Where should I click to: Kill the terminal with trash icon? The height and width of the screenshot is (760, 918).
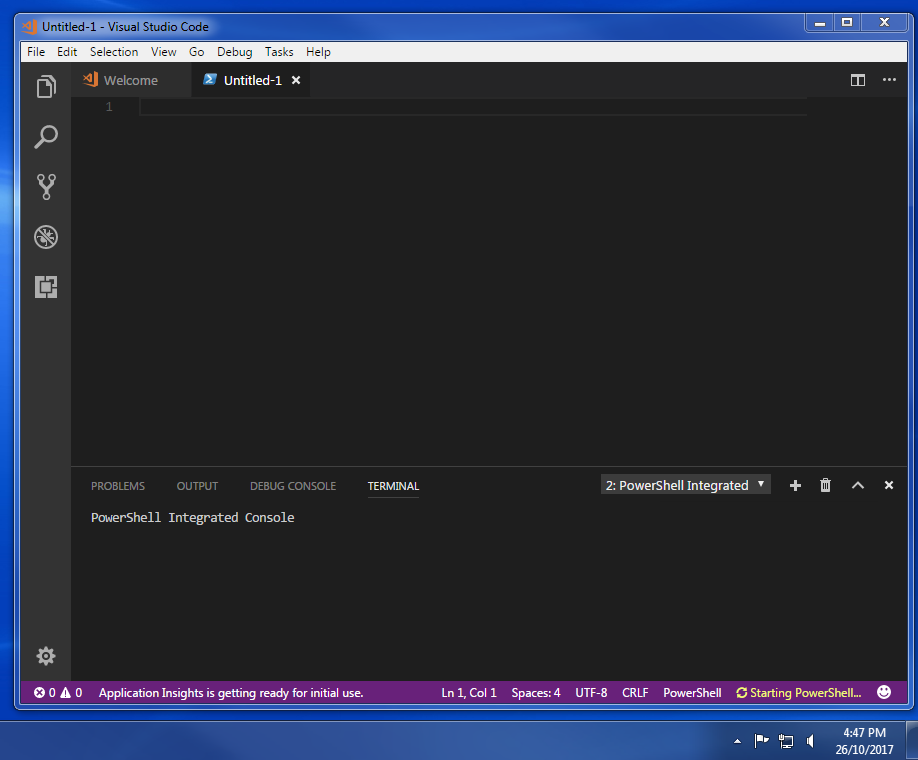click(x=825, y=485)
